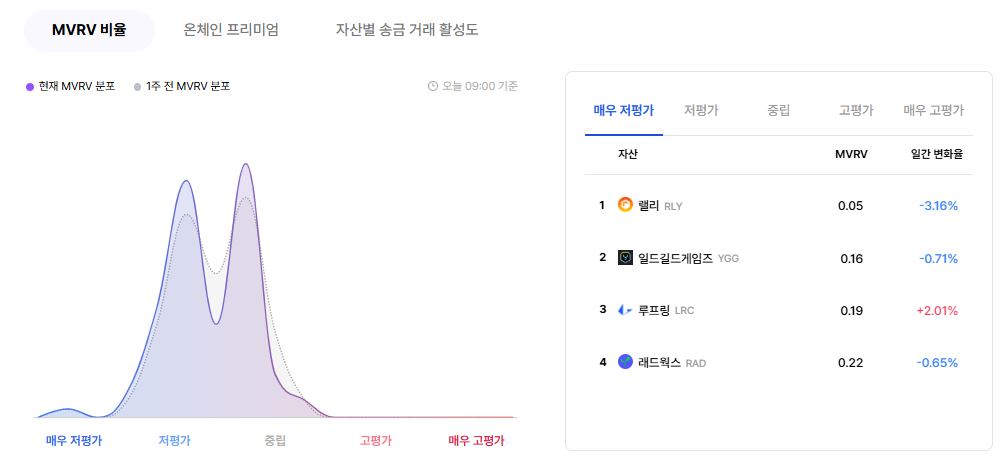The height and width of the screenshot is (457, 1002).
Task: Click the Radworks RAD coin icon
Action: [625, 362]
